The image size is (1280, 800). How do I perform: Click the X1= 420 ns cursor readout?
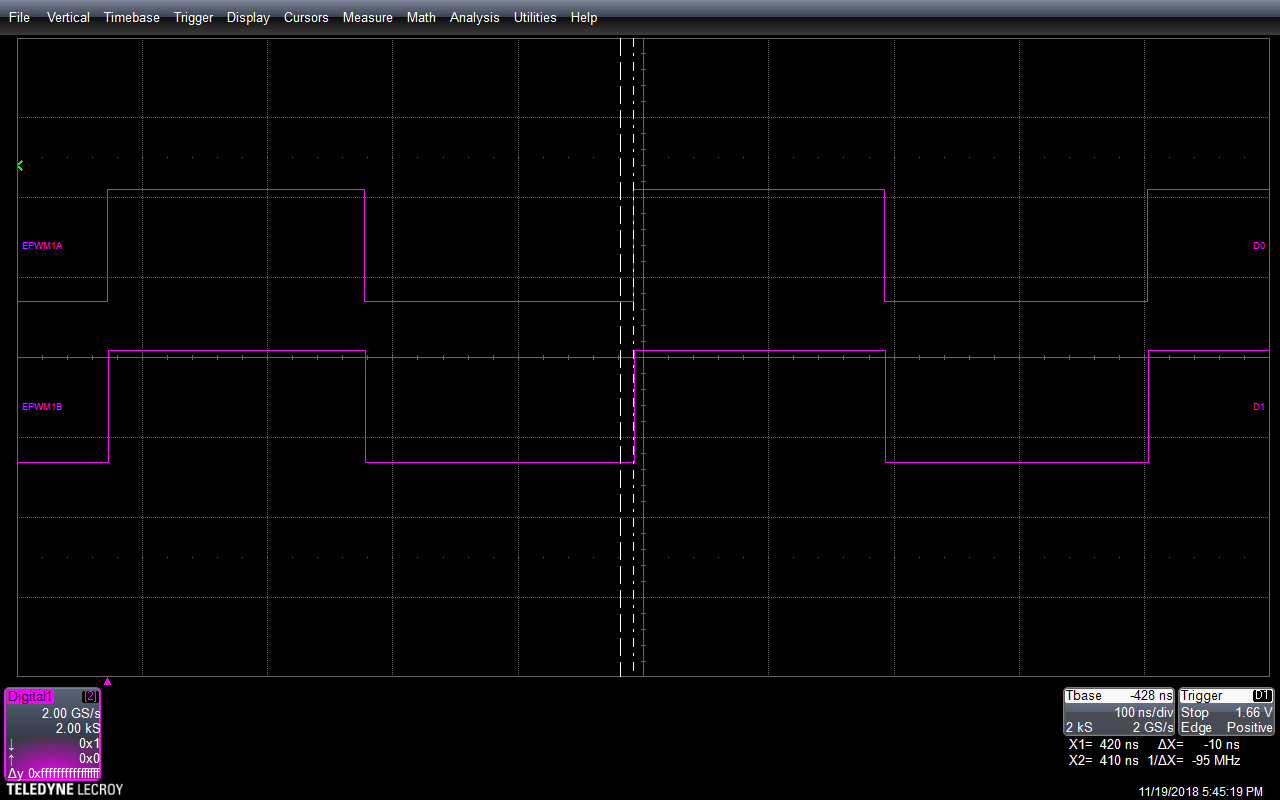pyautogui.click(x=1103, y=745)
